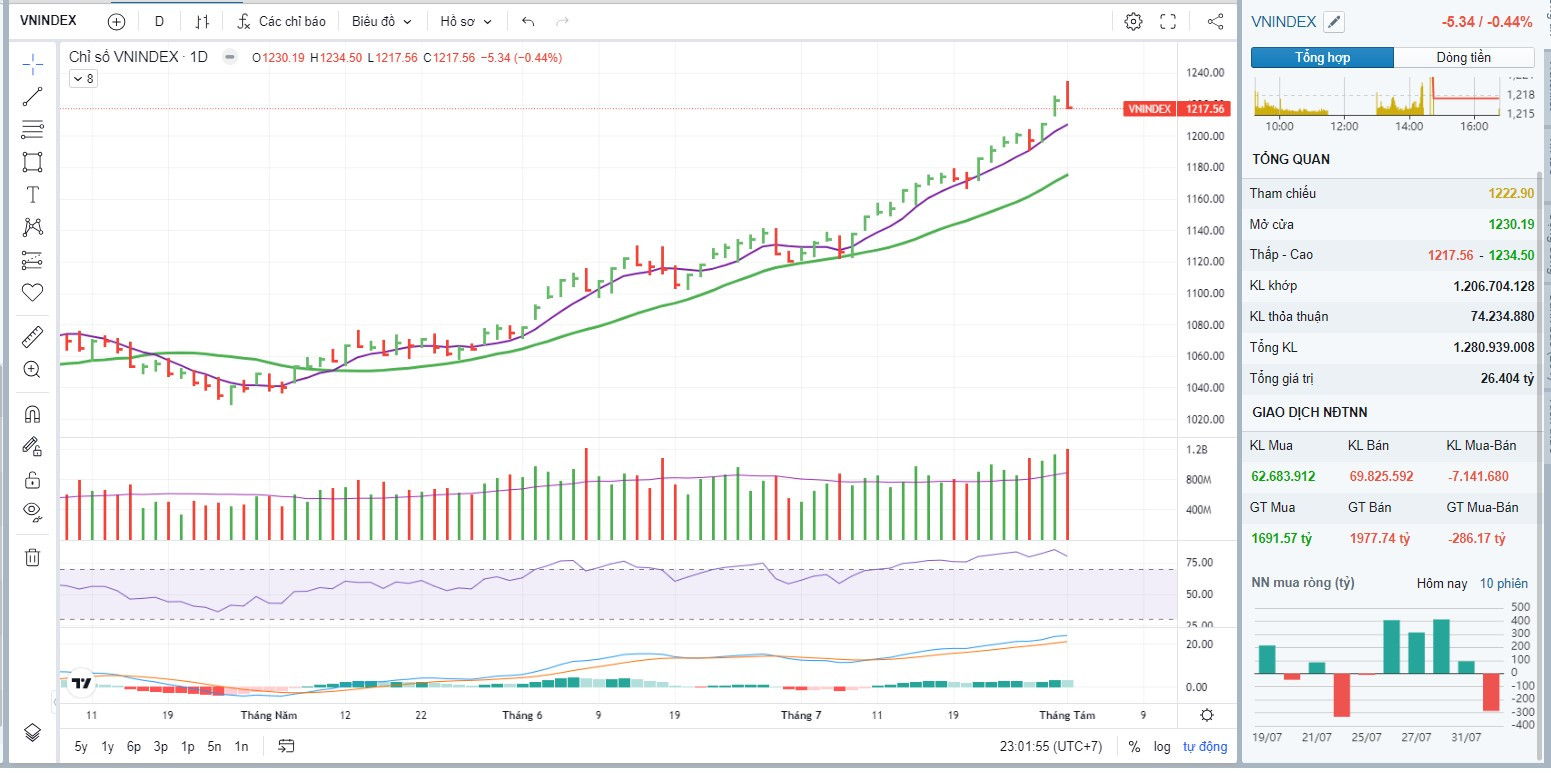Select the text annotation tool
The height and width of the screenshot is (773, 1551).
tap(32, 194)
